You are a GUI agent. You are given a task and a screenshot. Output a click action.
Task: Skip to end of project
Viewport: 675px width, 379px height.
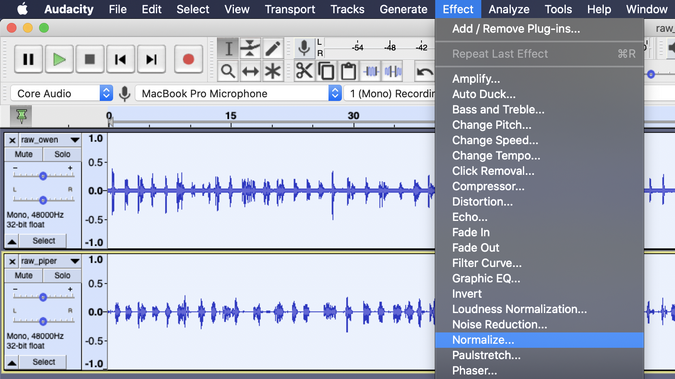(151, 59)
